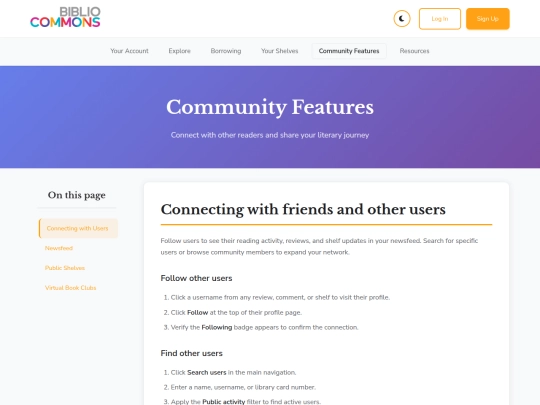
Task: Select the Borrowing nav item
Action: (x=226, y=51)
